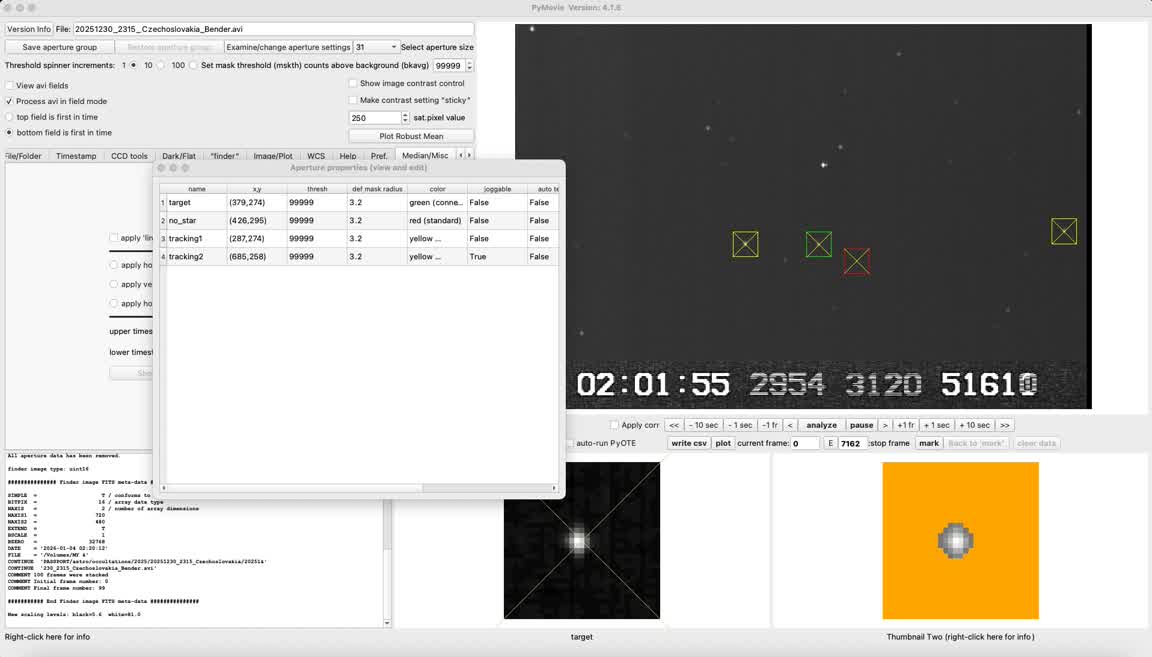Open the aperture size dropdown

(376, 47)
